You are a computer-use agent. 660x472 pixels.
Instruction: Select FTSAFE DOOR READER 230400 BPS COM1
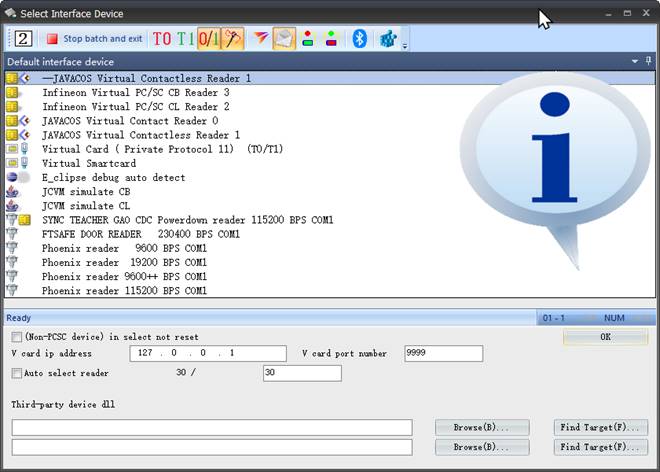click(x=140, y=234)
